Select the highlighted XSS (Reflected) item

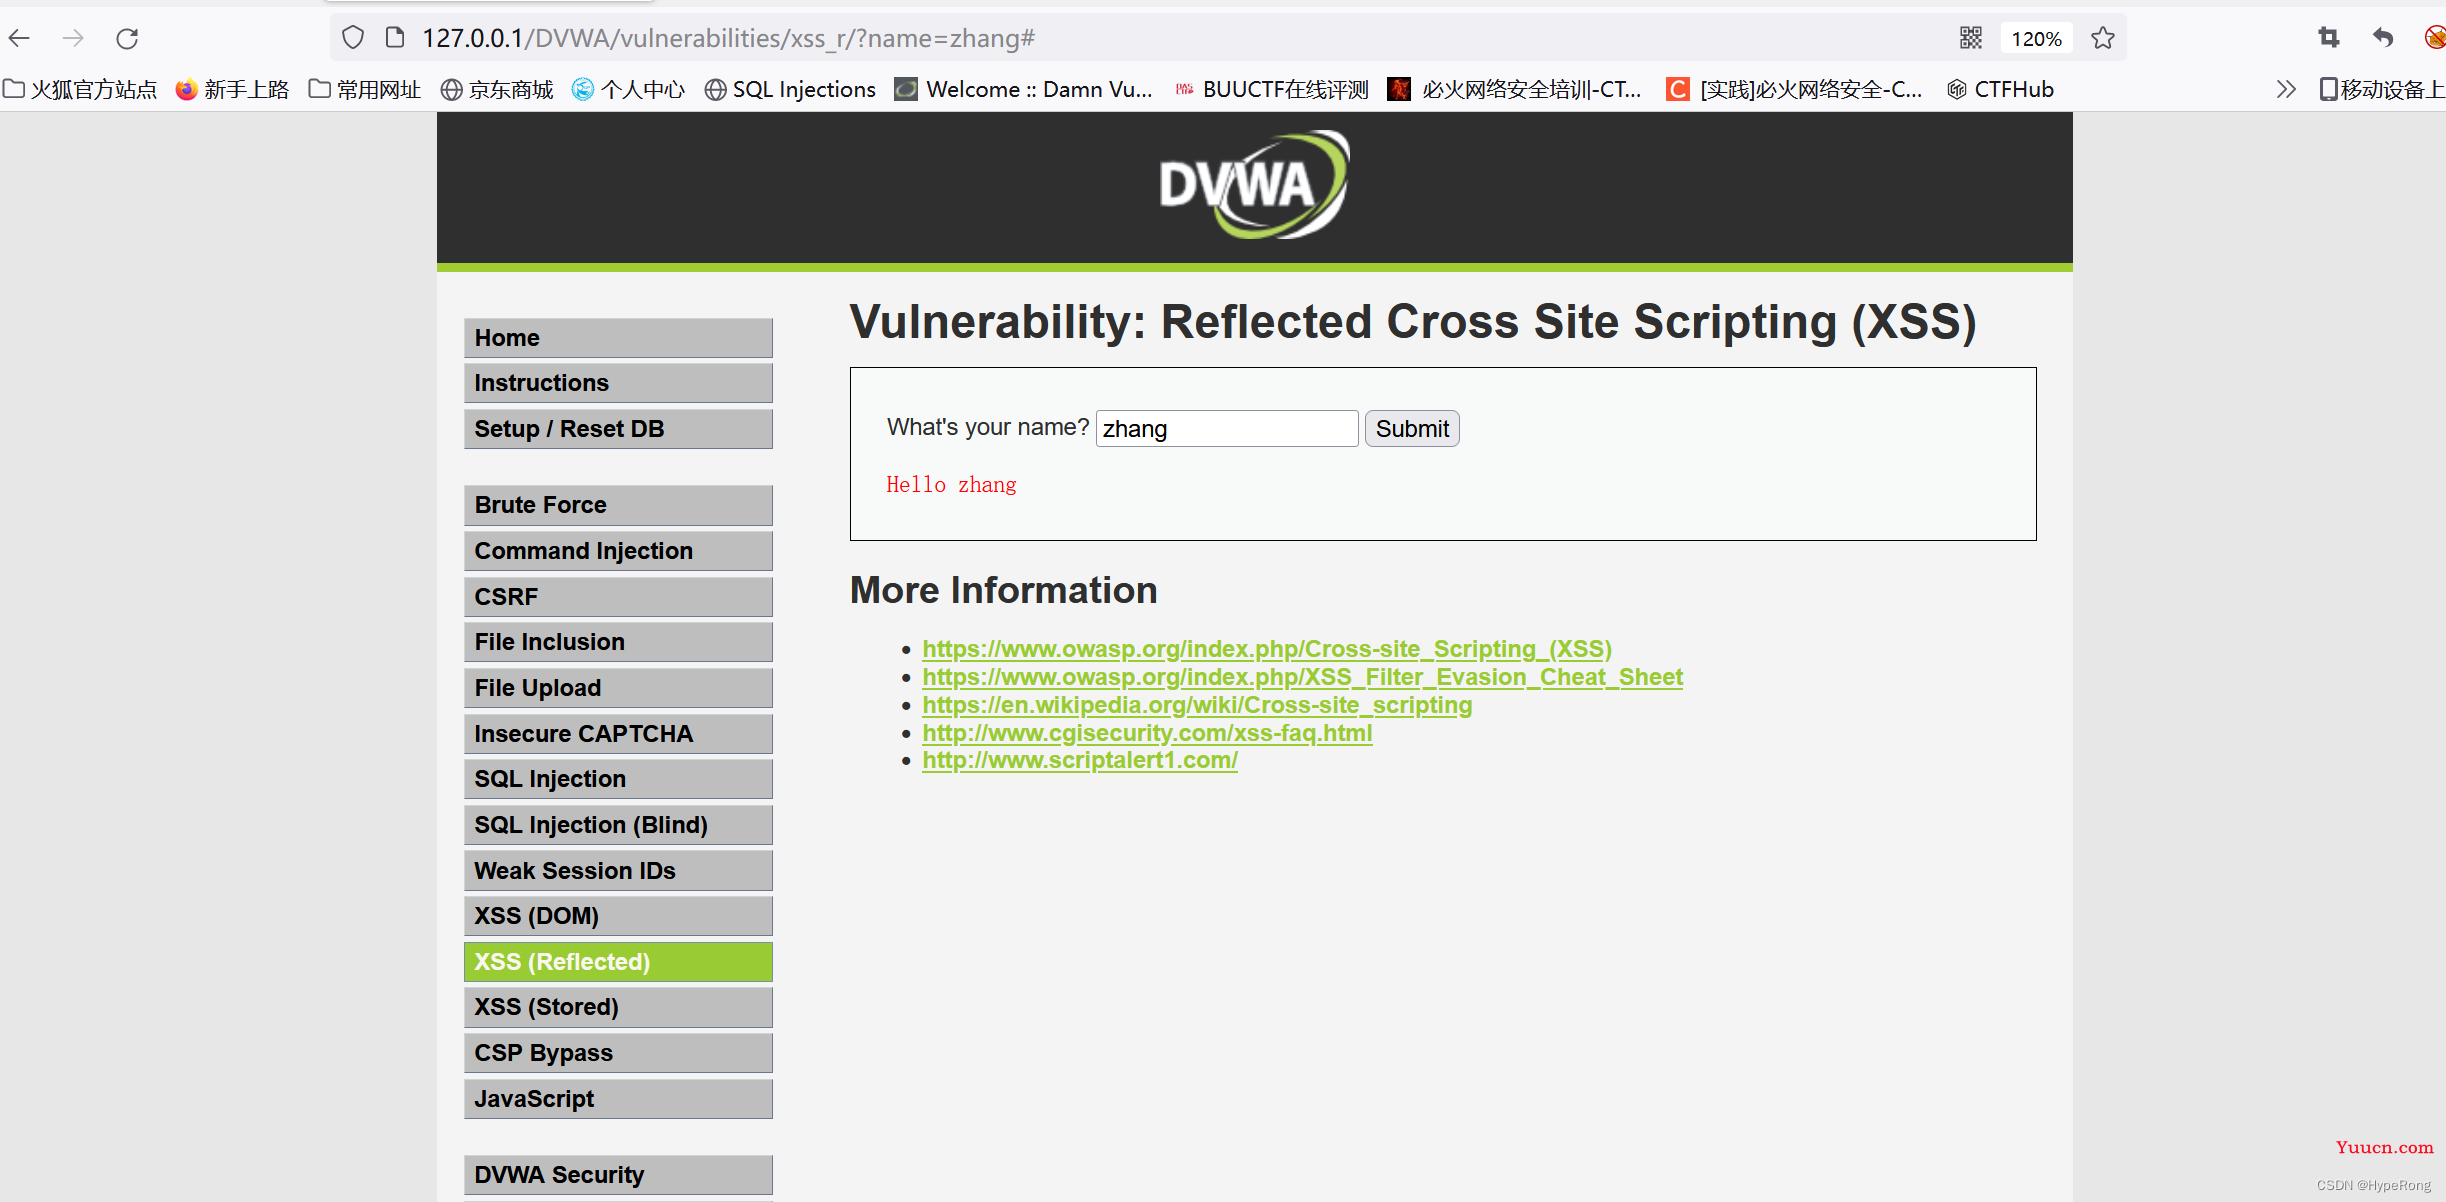(618, 962)
